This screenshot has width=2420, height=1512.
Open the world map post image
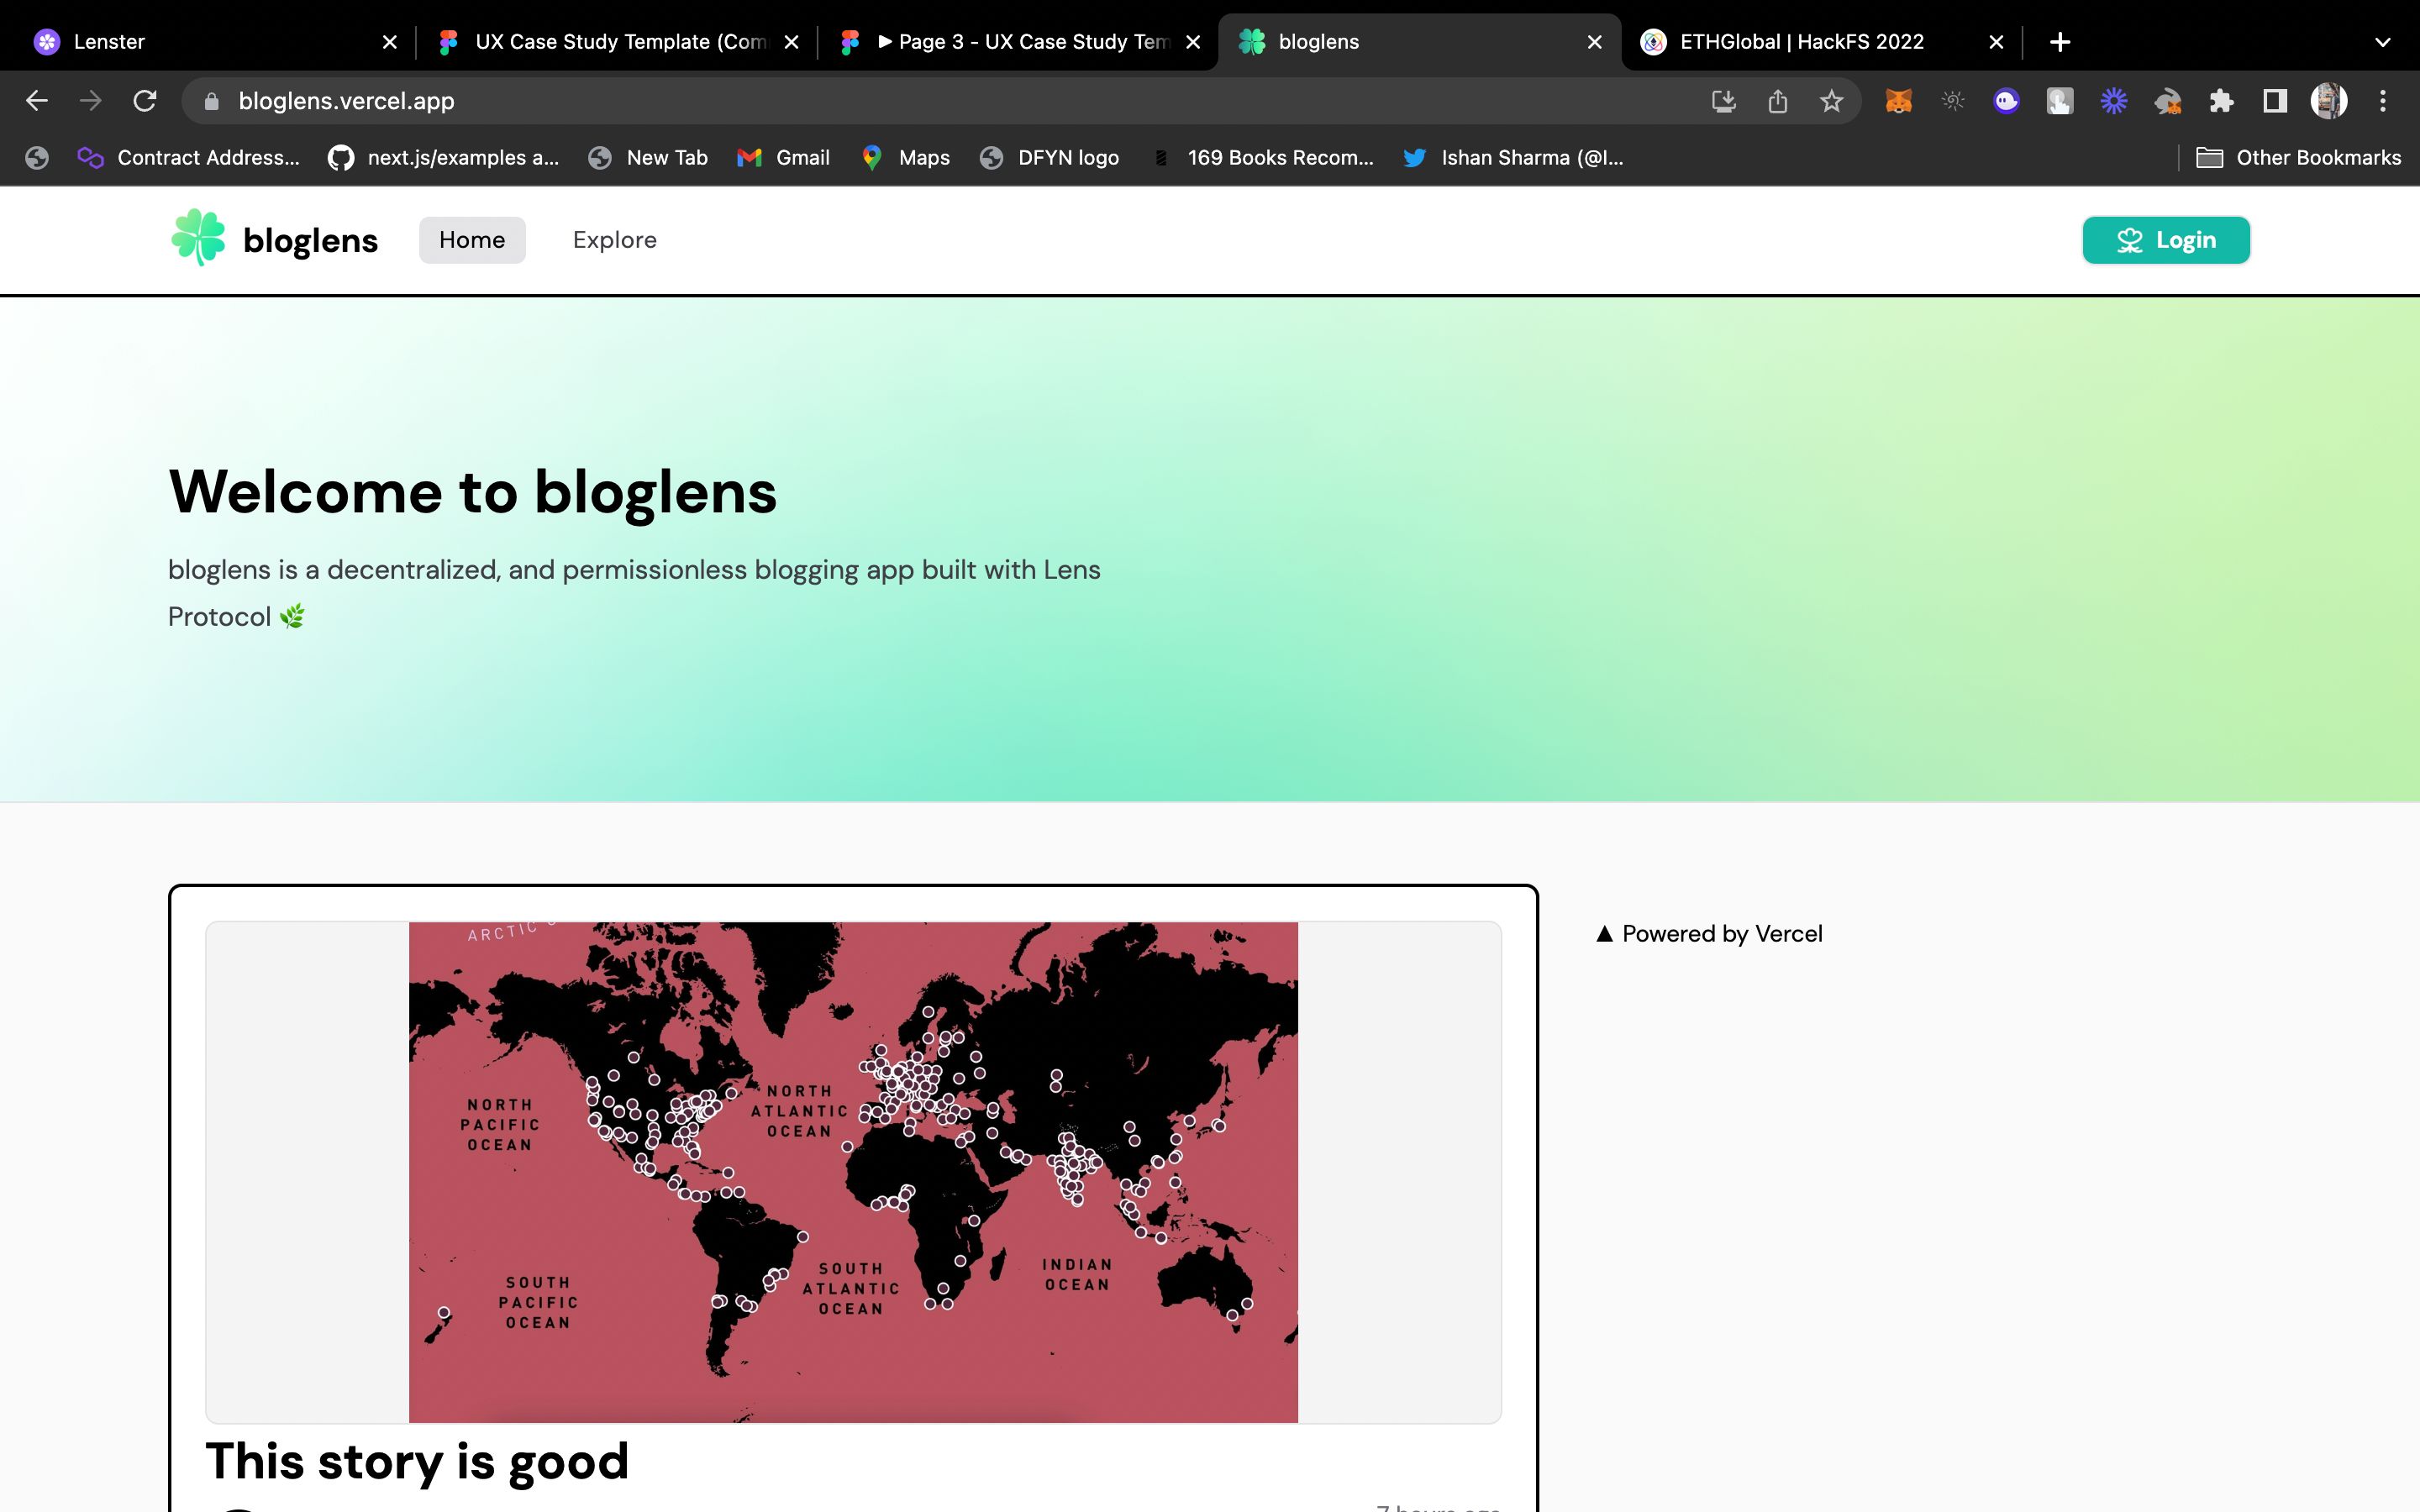pos(853,1172)
